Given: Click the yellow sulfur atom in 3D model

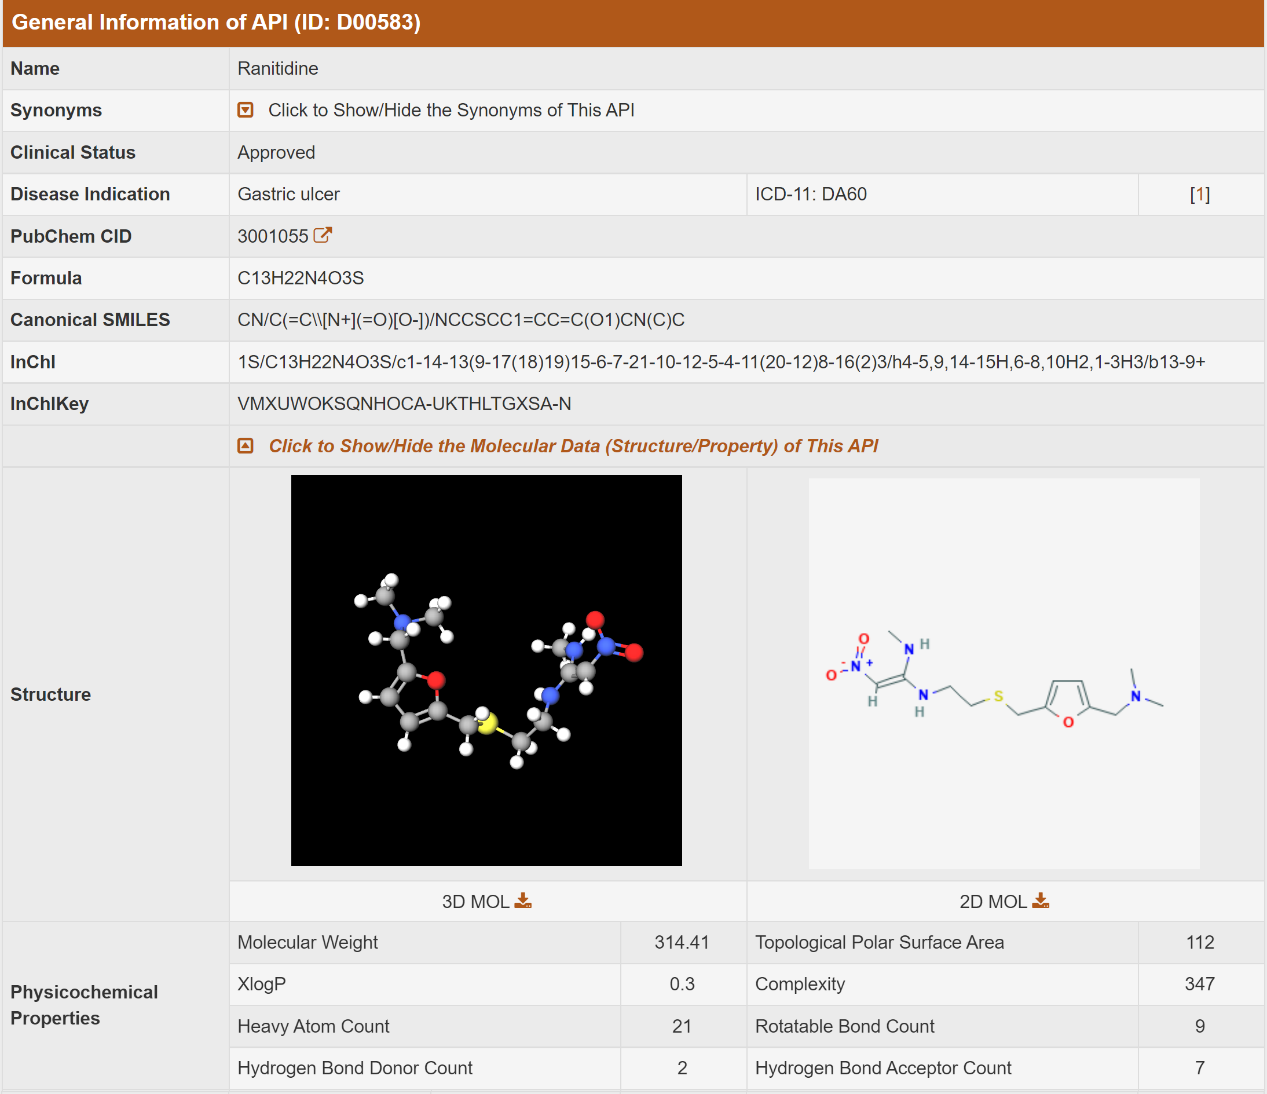Looking at the screenshot, I should (487, 724).
